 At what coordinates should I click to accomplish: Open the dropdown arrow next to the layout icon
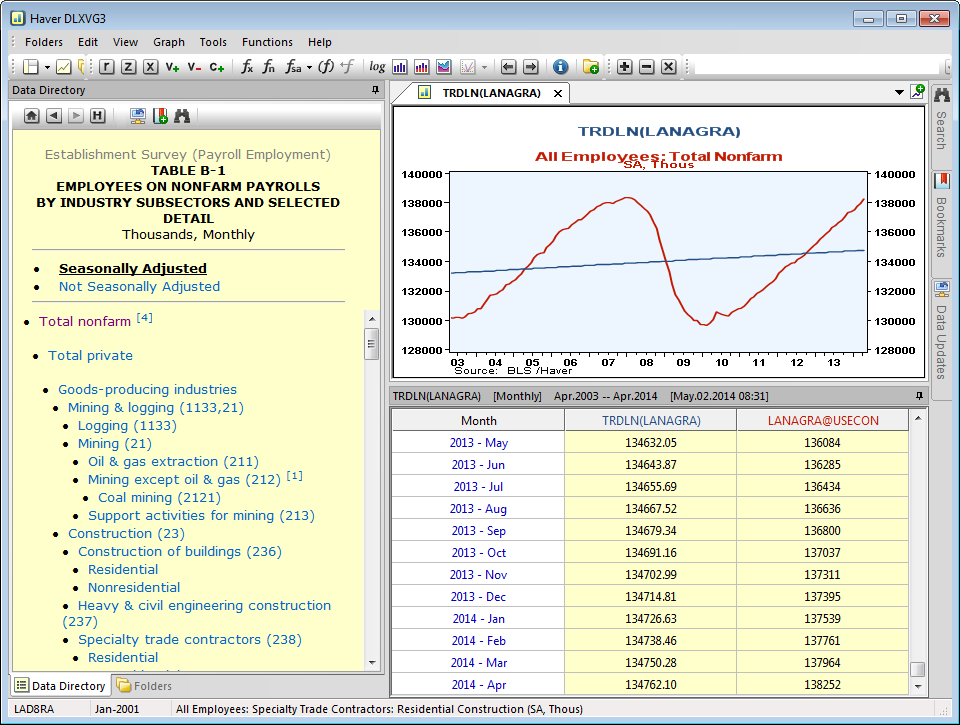[x=47, y=67]
